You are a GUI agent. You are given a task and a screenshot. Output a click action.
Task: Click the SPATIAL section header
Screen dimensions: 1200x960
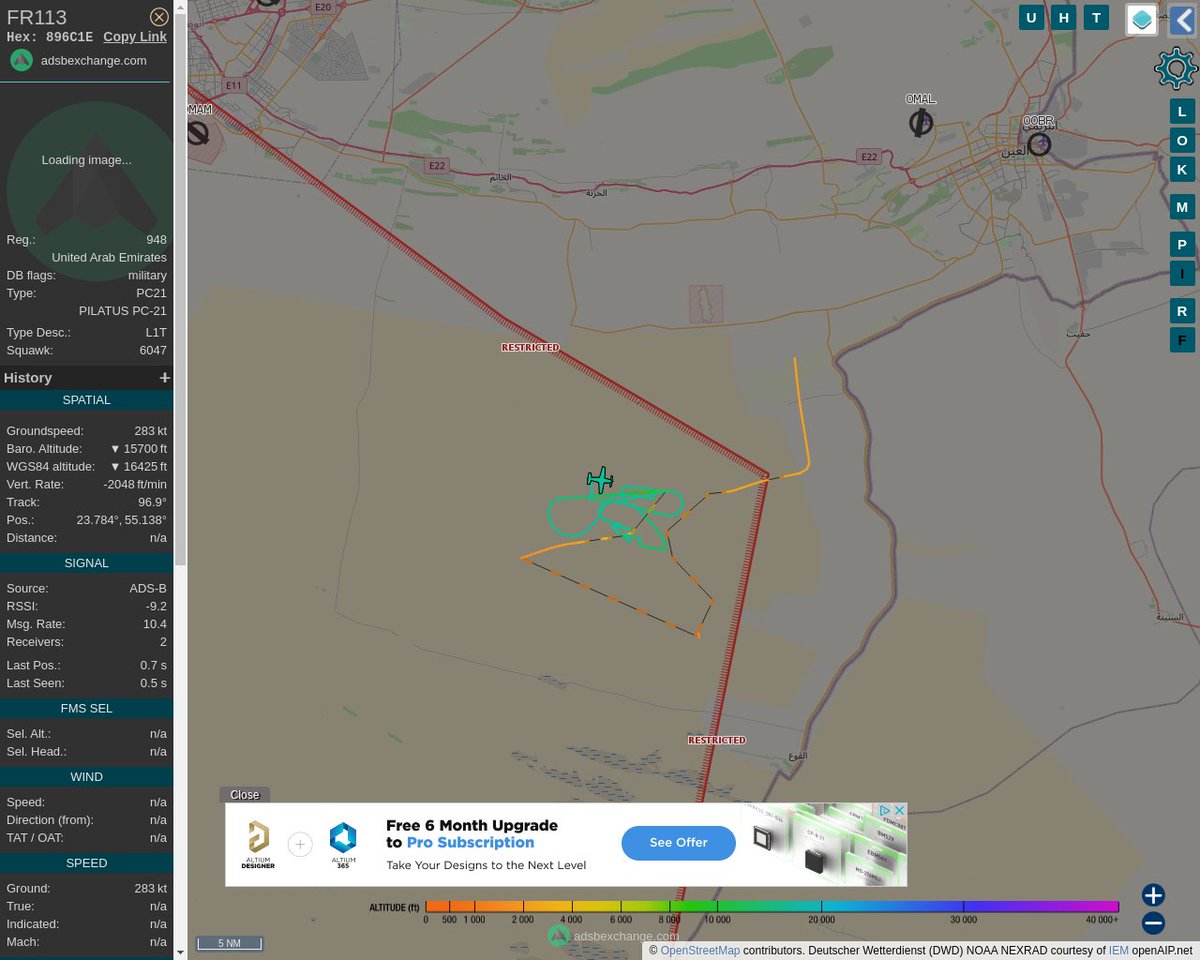86,400
